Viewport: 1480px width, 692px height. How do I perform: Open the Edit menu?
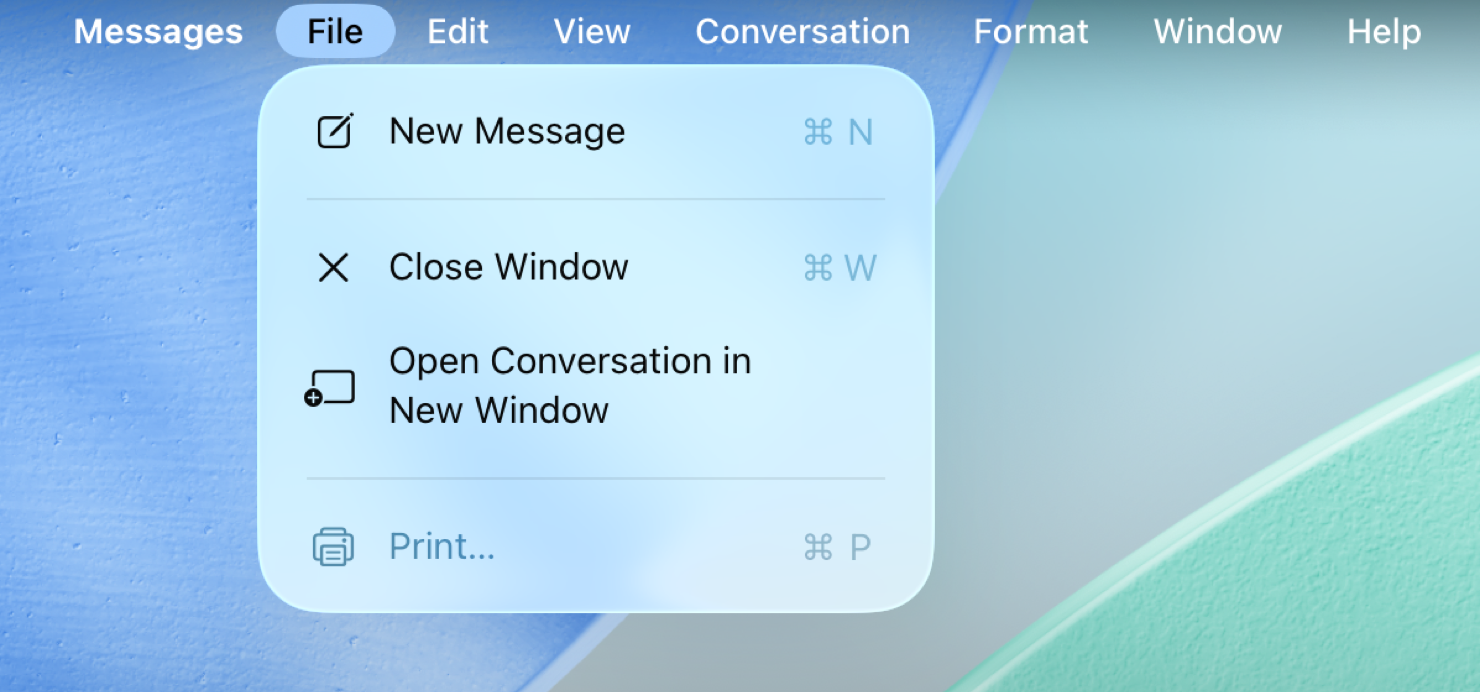pyautogui.click(x=457, y=31)
